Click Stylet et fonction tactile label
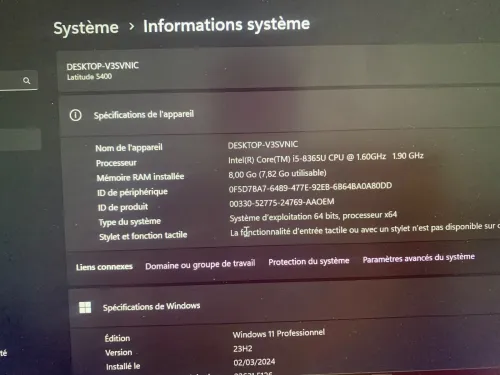 tap(143, 236)
